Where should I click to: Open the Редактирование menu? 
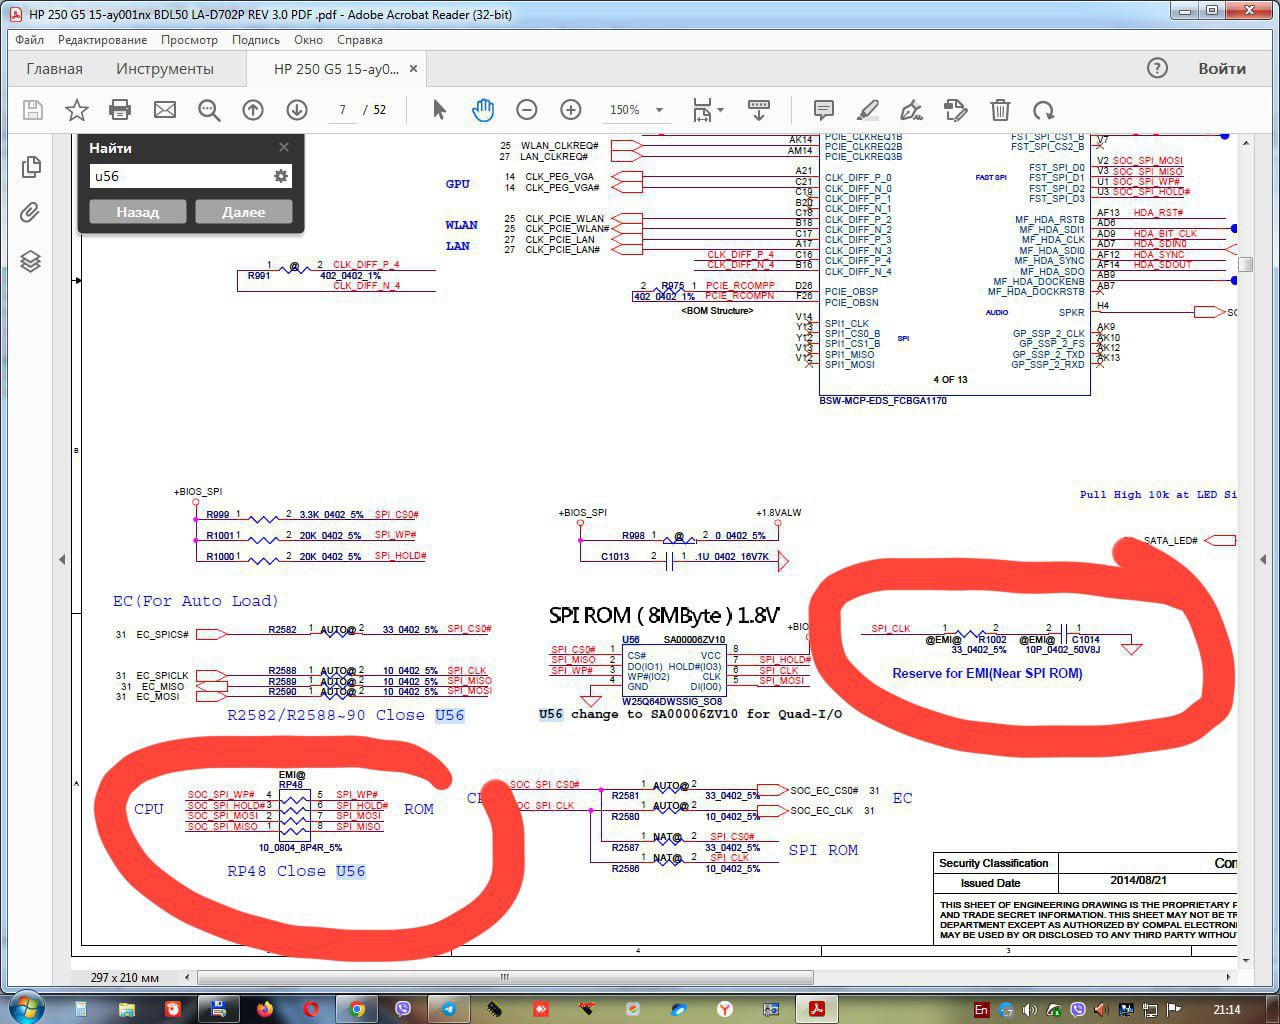[102, 40]
